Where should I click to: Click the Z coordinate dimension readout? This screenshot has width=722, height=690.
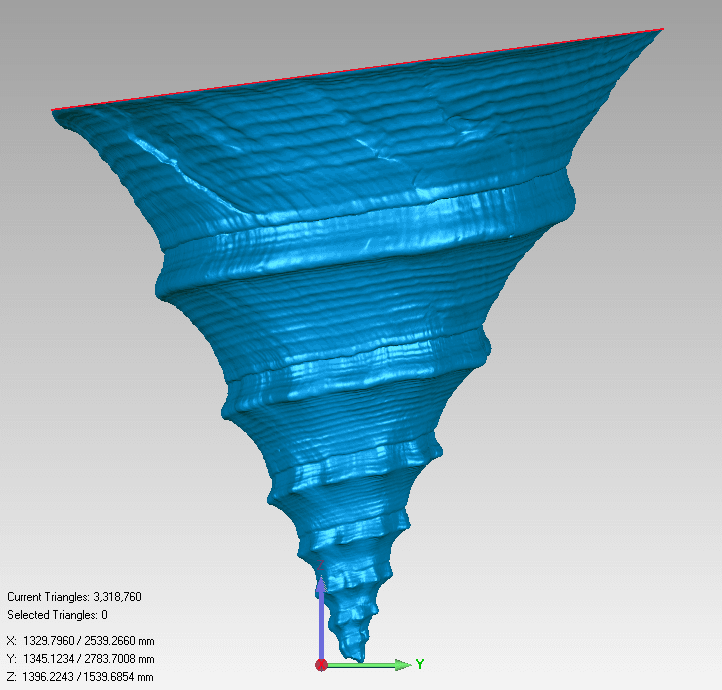[80, 677]
